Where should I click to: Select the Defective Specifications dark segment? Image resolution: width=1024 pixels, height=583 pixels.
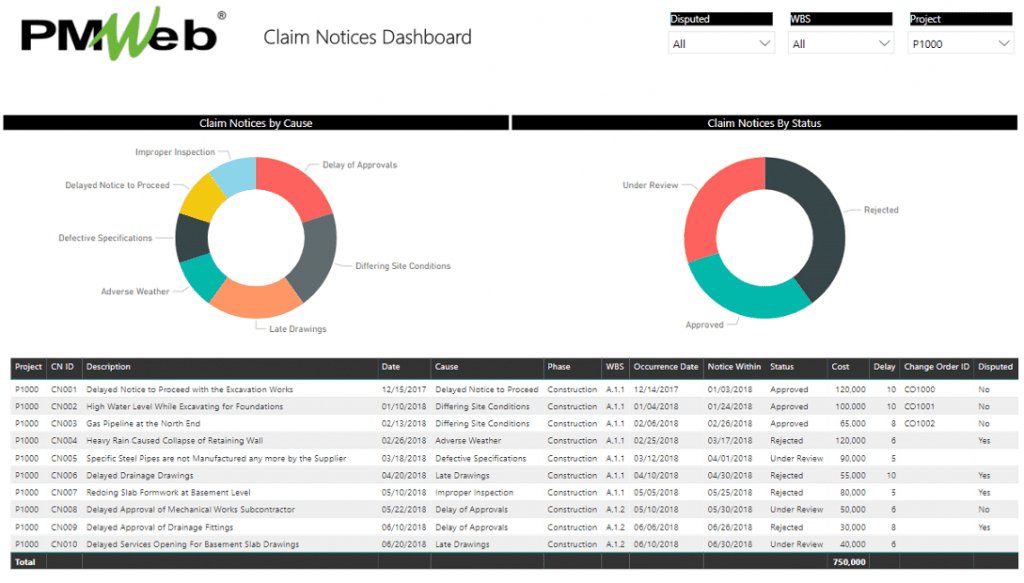tap(192, 238)
